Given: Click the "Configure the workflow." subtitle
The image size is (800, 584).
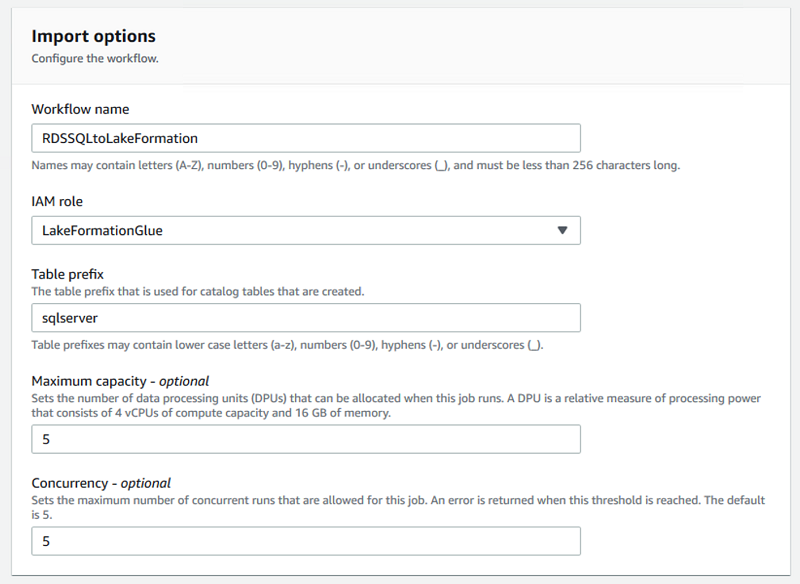Looking at the screenshot, I should (x=95, y=58).
